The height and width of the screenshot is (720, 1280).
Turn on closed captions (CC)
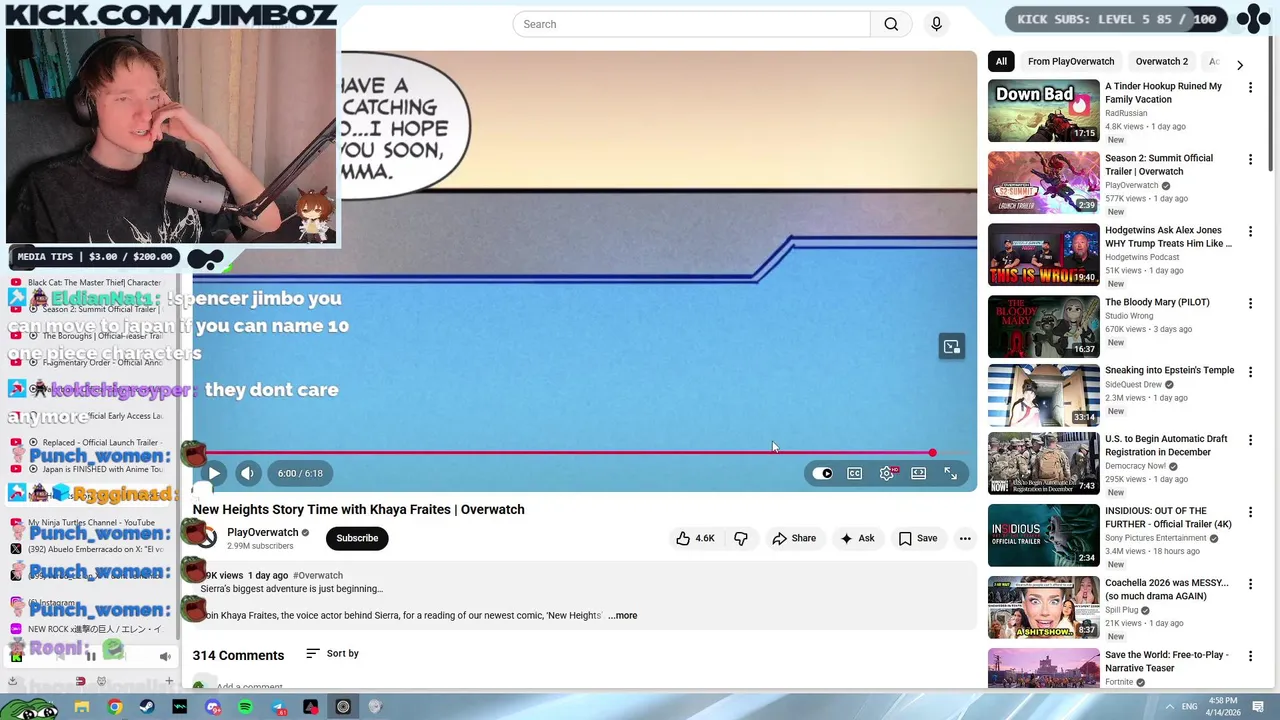[x=854, y=473]
